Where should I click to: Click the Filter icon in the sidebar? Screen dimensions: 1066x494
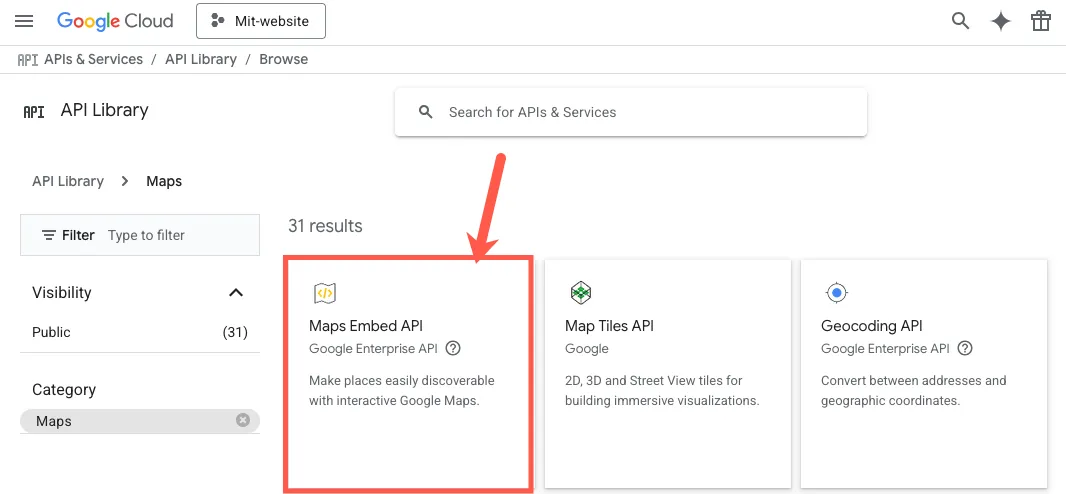[48, 235]
